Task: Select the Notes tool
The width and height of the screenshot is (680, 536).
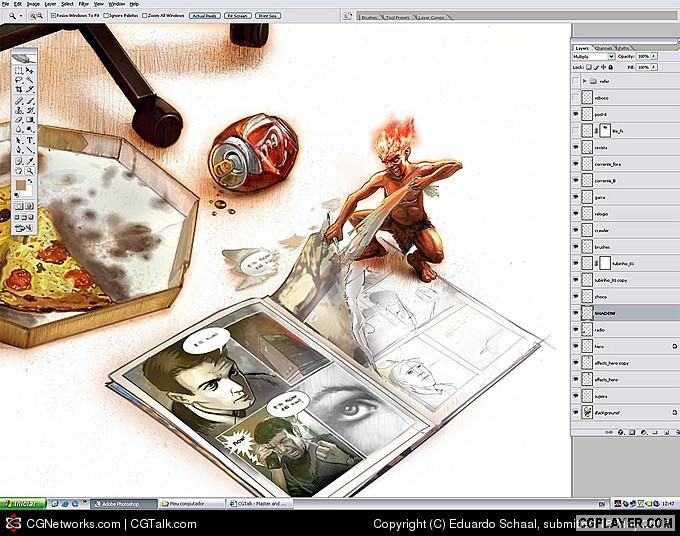Action: coord(19,161)
